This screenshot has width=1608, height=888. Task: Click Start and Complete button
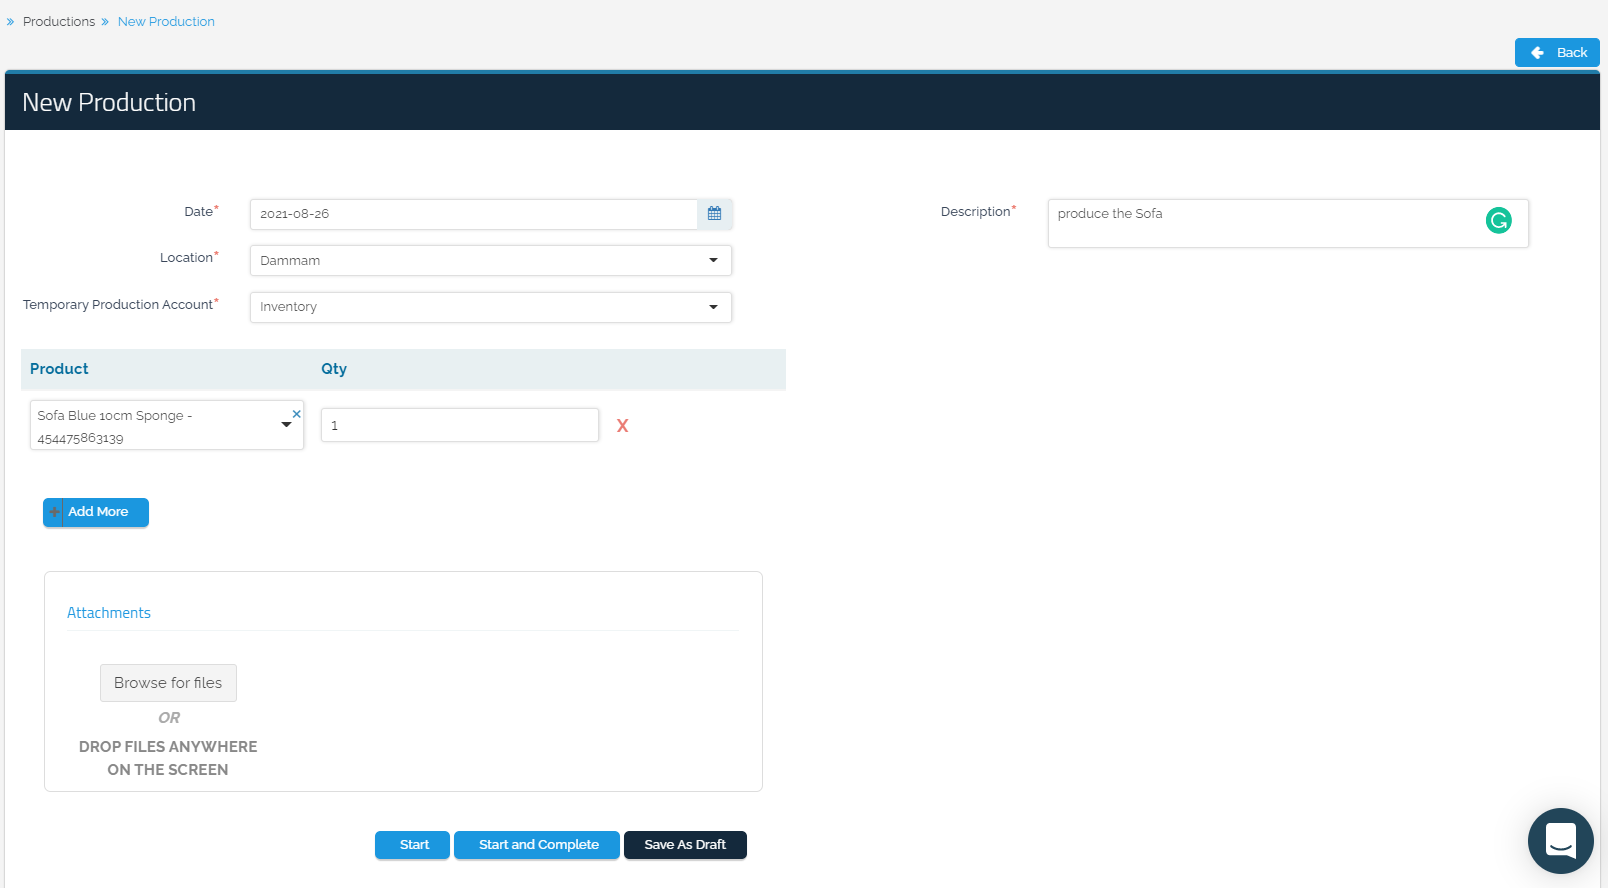pos(537,845)
